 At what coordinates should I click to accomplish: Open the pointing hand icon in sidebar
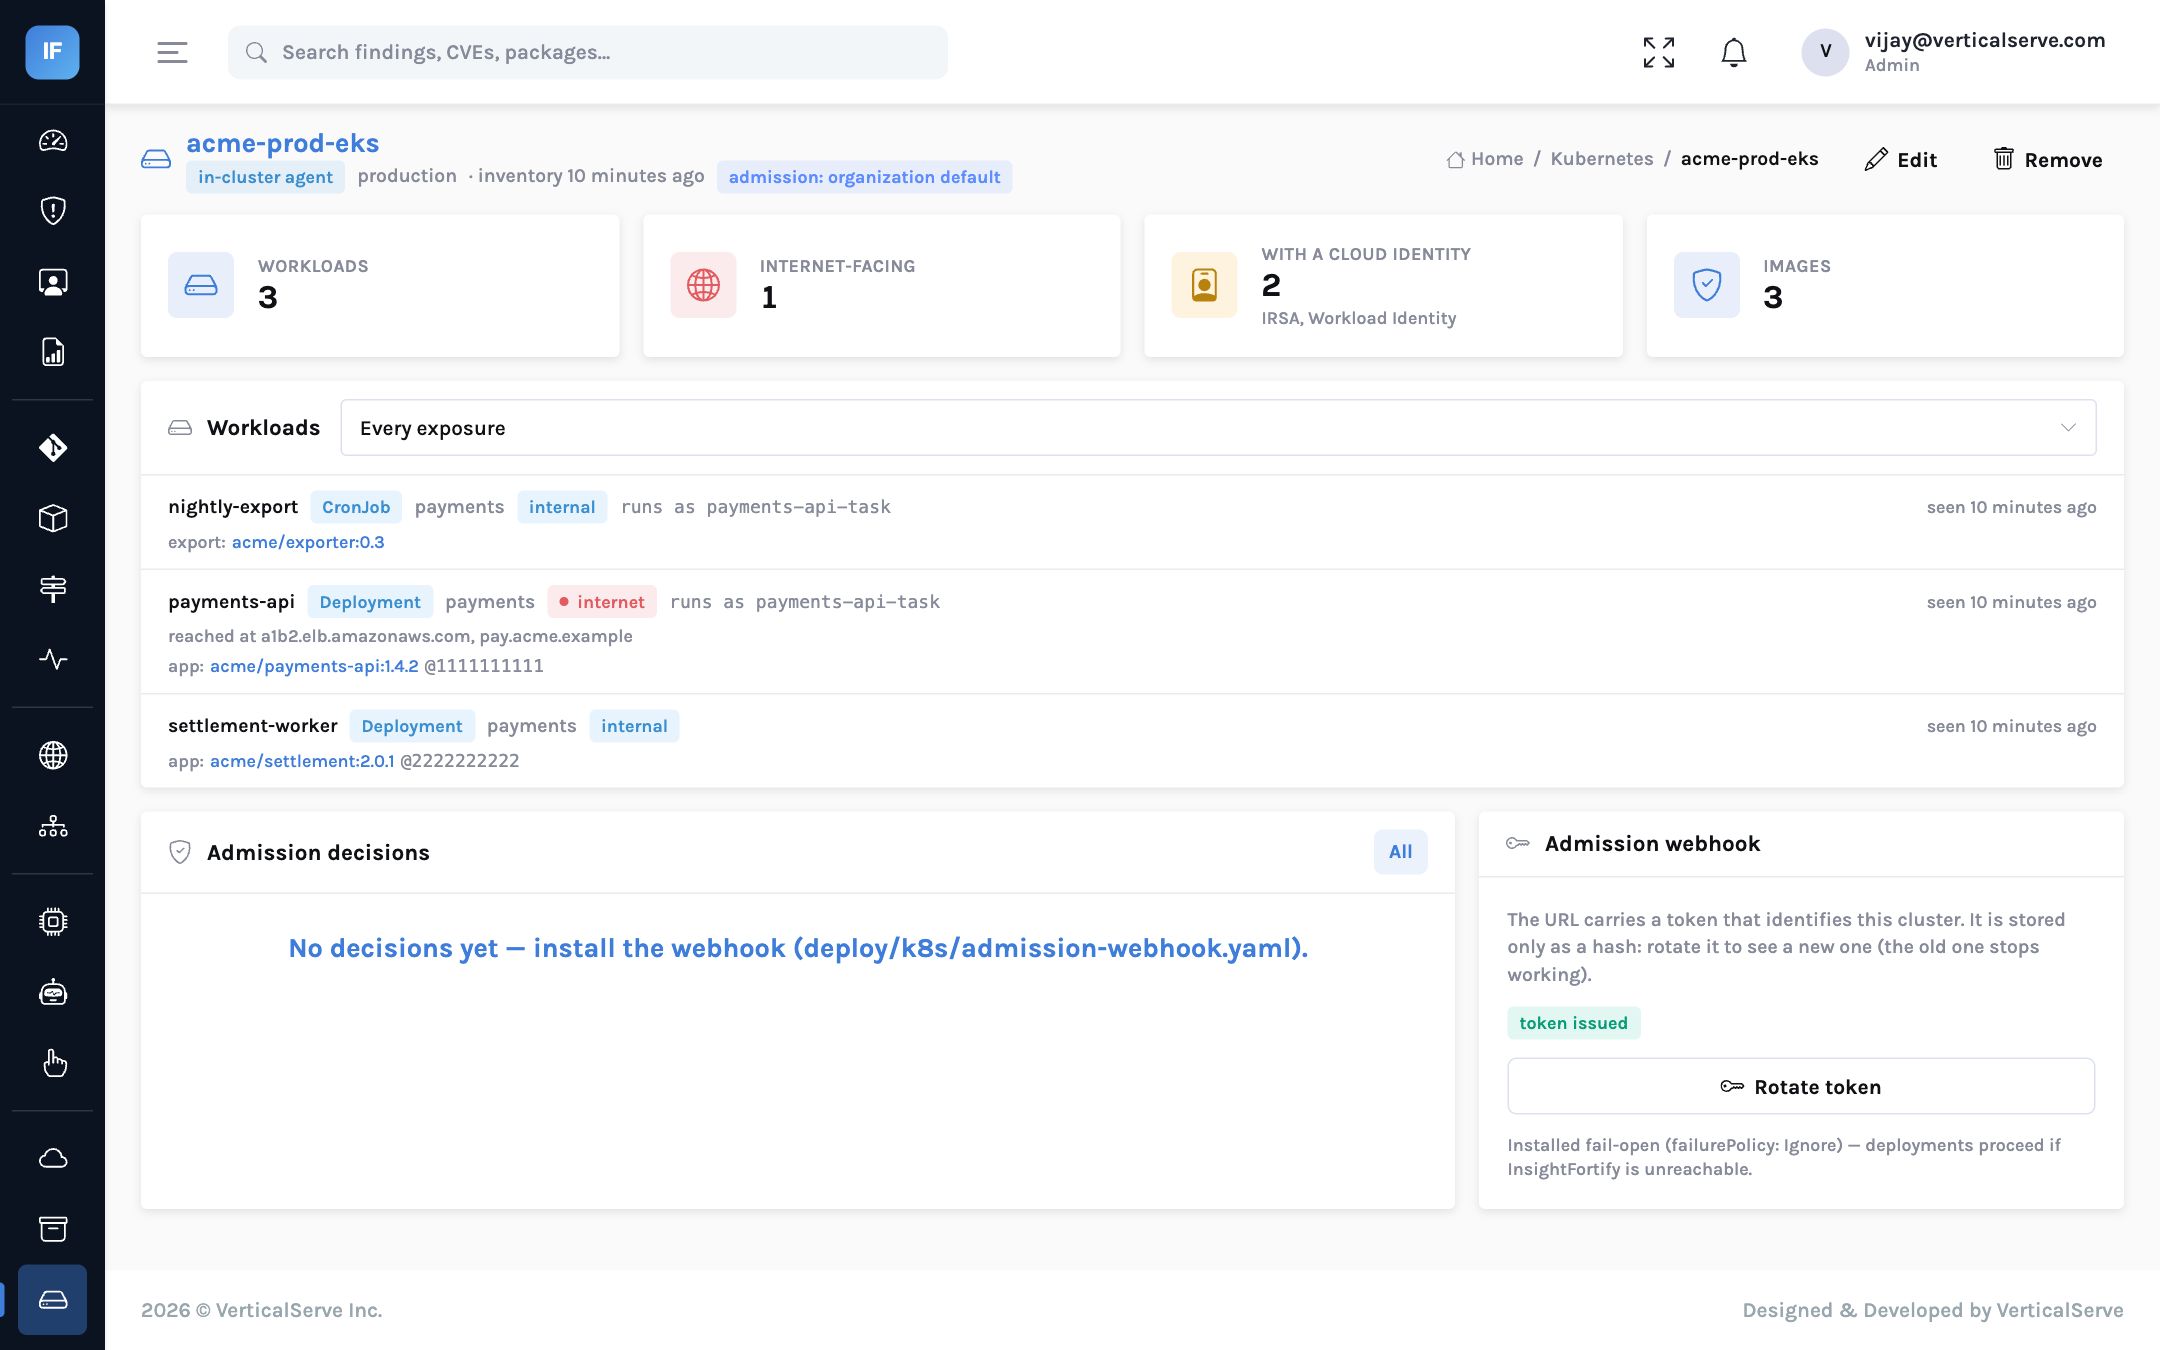pyautogui.click(x=53, y=1063)
